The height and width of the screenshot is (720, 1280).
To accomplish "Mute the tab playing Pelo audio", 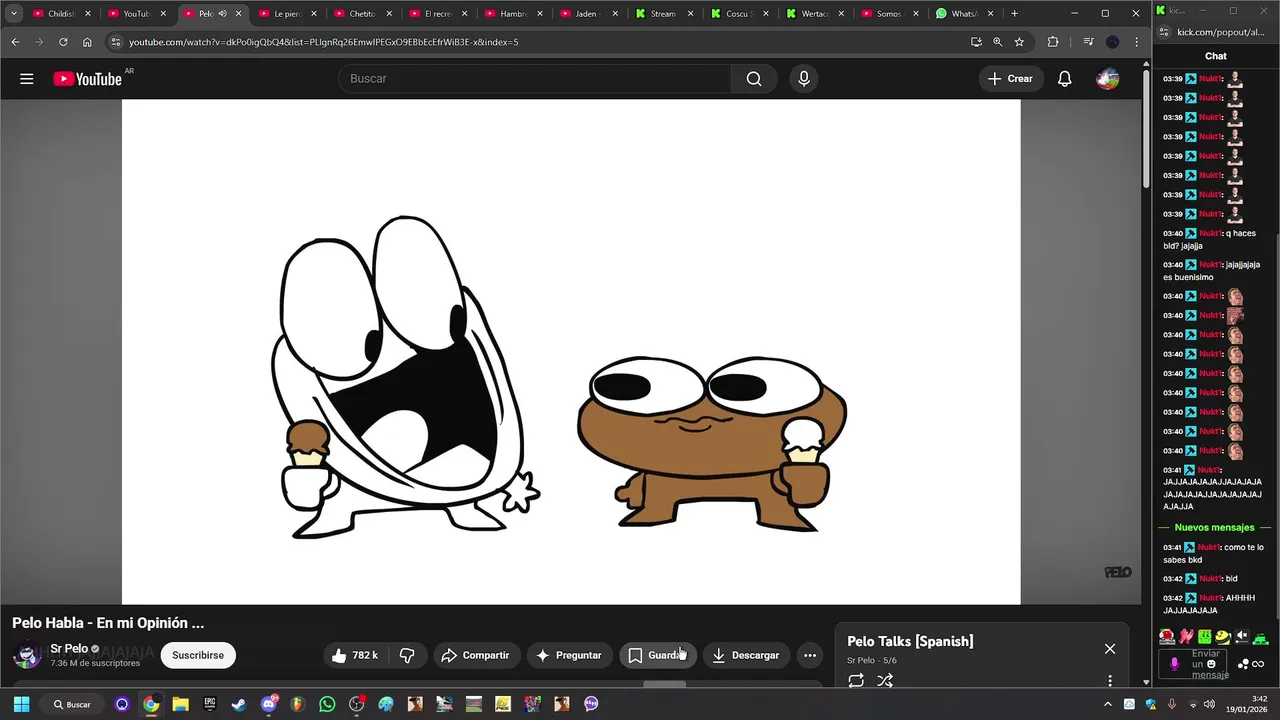I will (x=222, y=14).
